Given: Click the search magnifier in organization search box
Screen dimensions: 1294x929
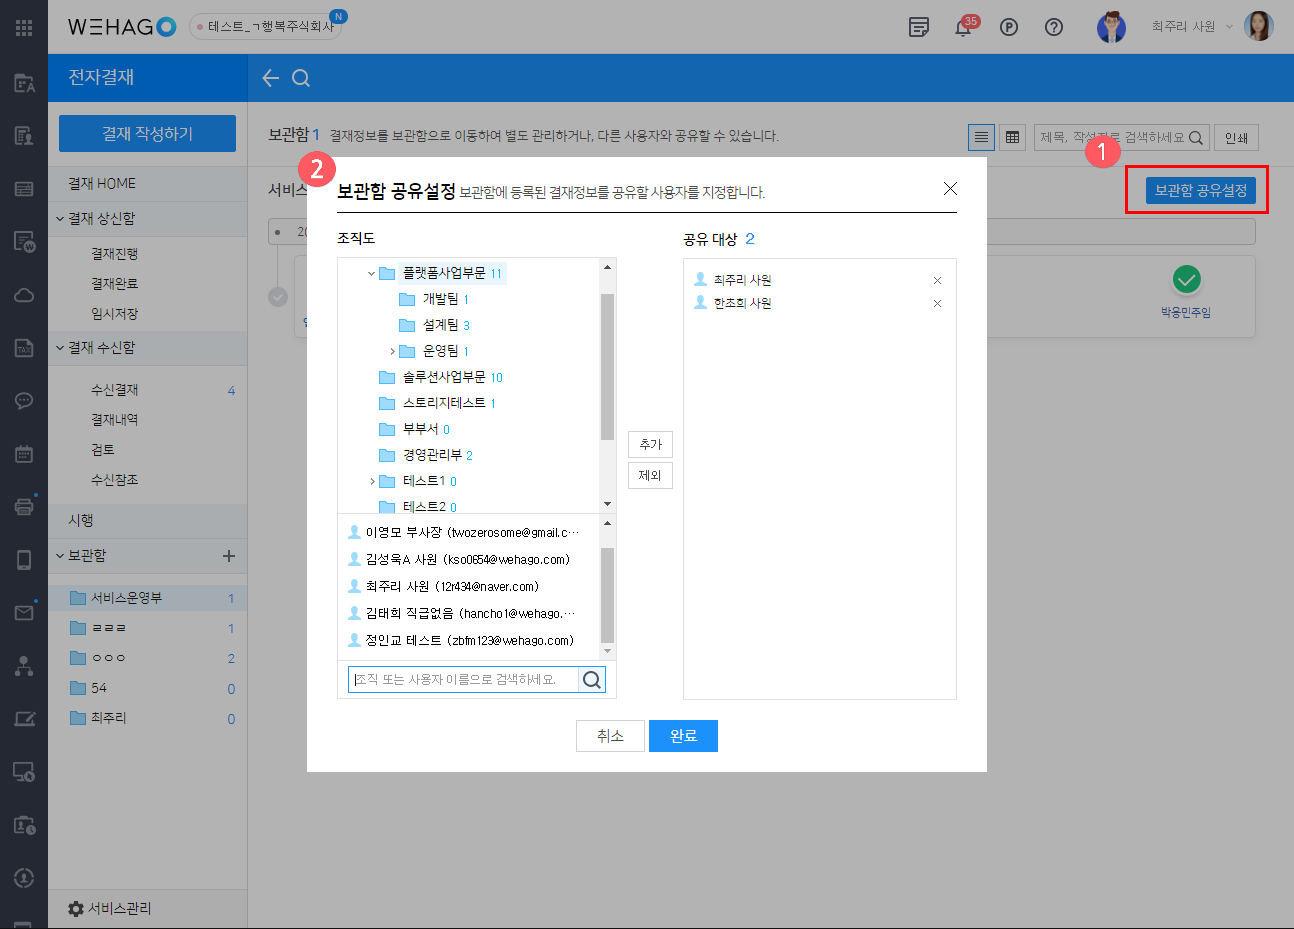Looking at the screenshot, I should [592, 680].
